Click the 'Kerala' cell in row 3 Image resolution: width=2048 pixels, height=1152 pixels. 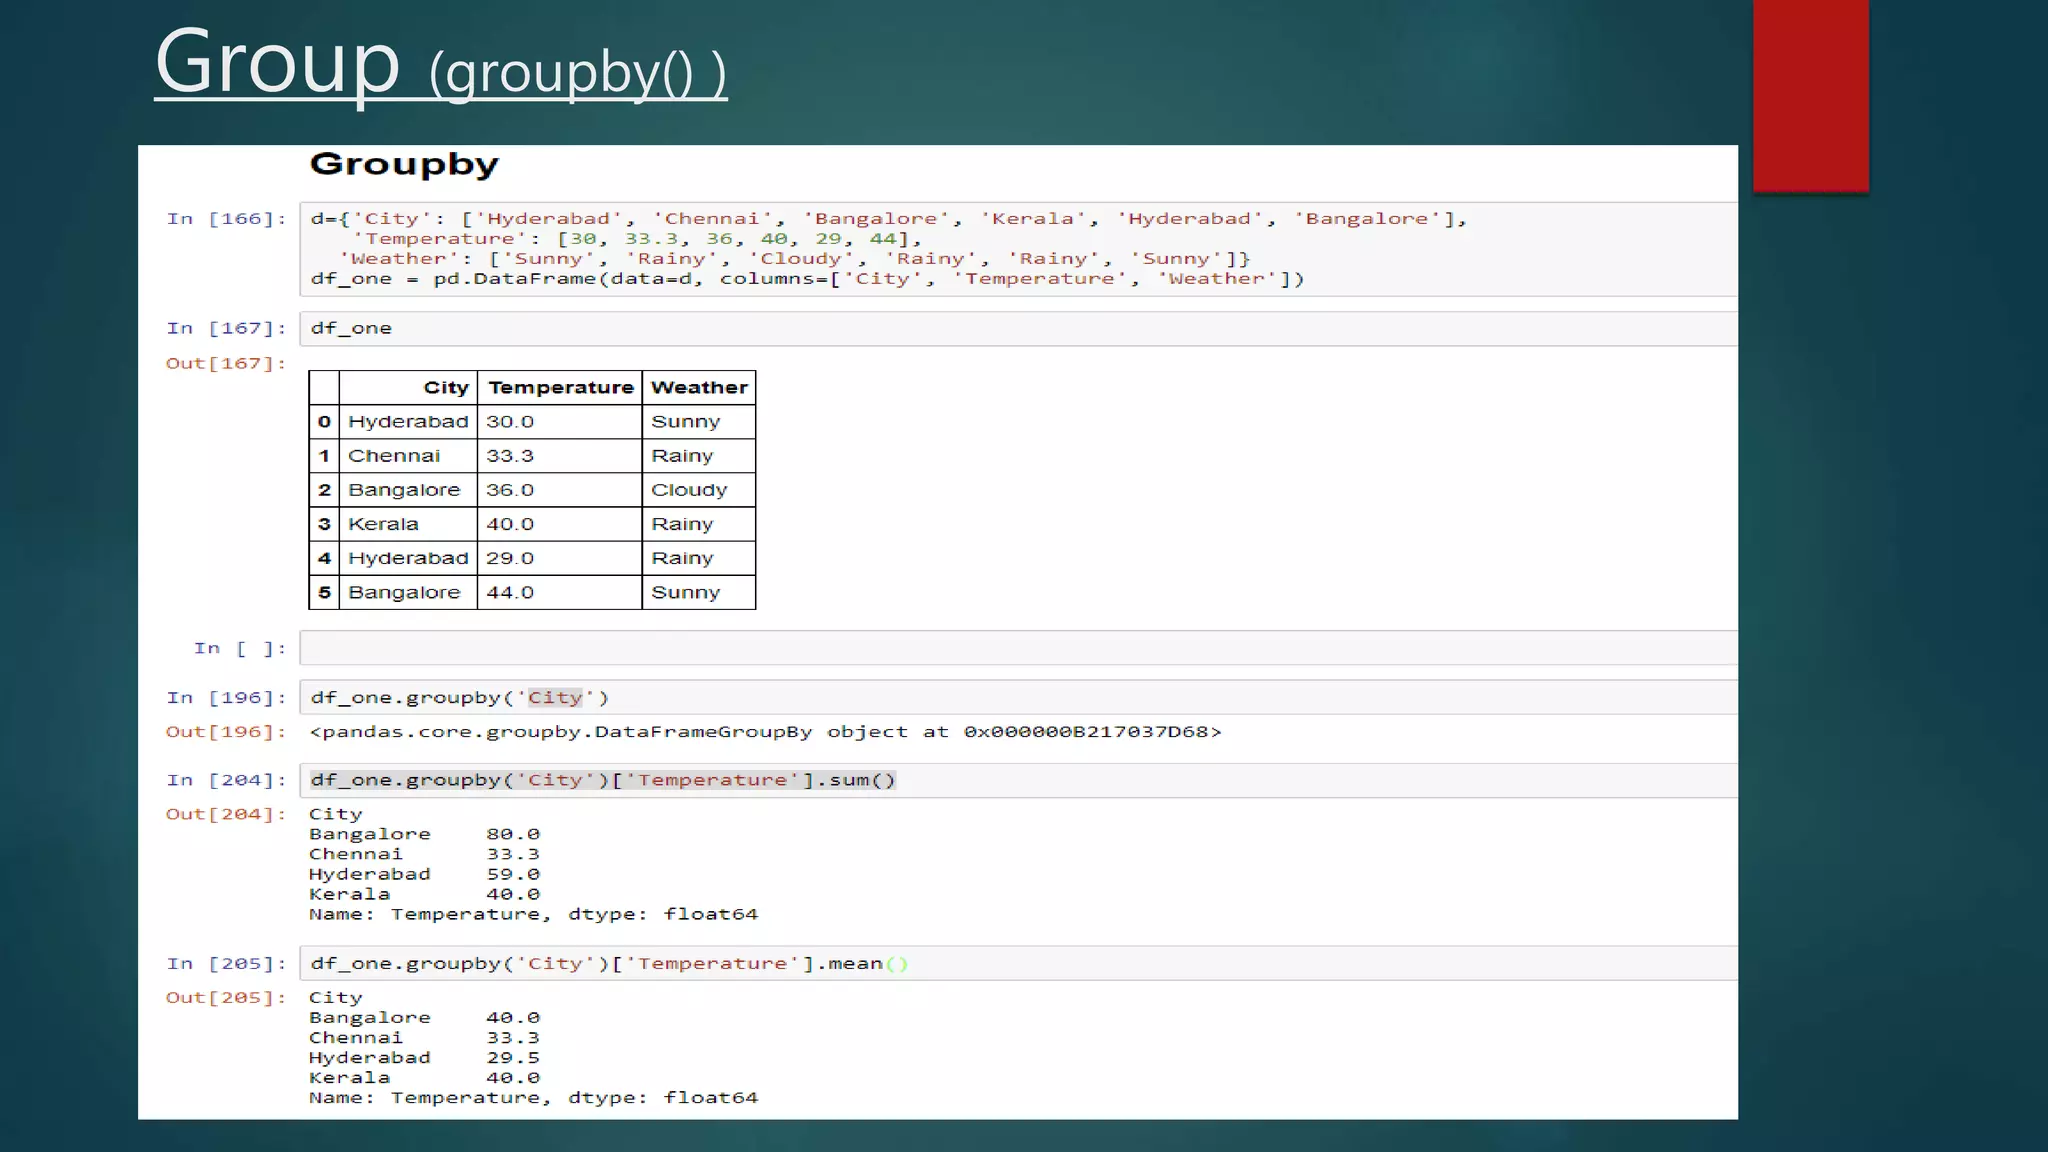(408, 524)
